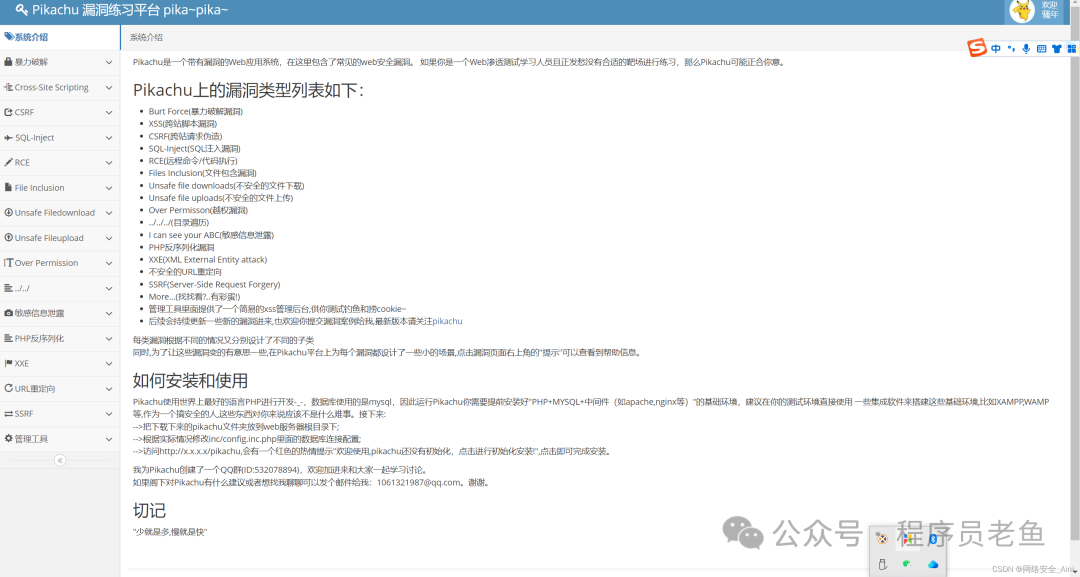Click the flag icon beside XXE

point(8,363)
